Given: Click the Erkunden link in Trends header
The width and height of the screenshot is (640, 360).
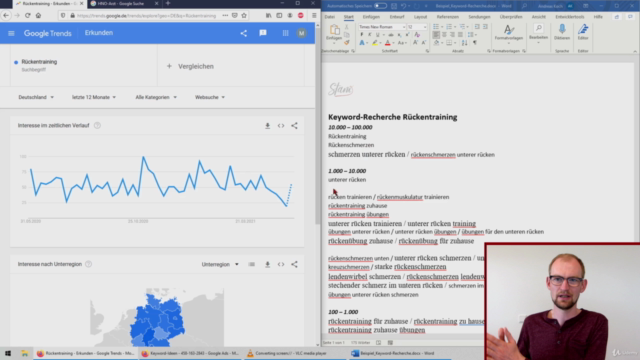Looking at the screenshot, I should 99,33.
